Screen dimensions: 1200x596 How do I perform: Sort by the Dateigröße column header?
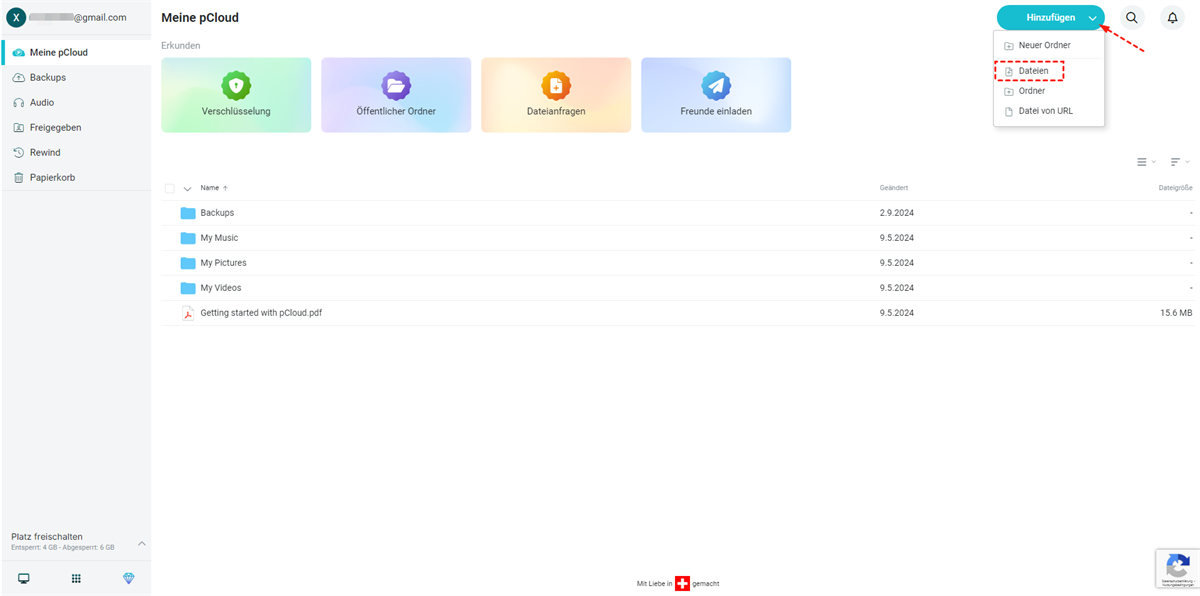click(x=1175, y=188)
